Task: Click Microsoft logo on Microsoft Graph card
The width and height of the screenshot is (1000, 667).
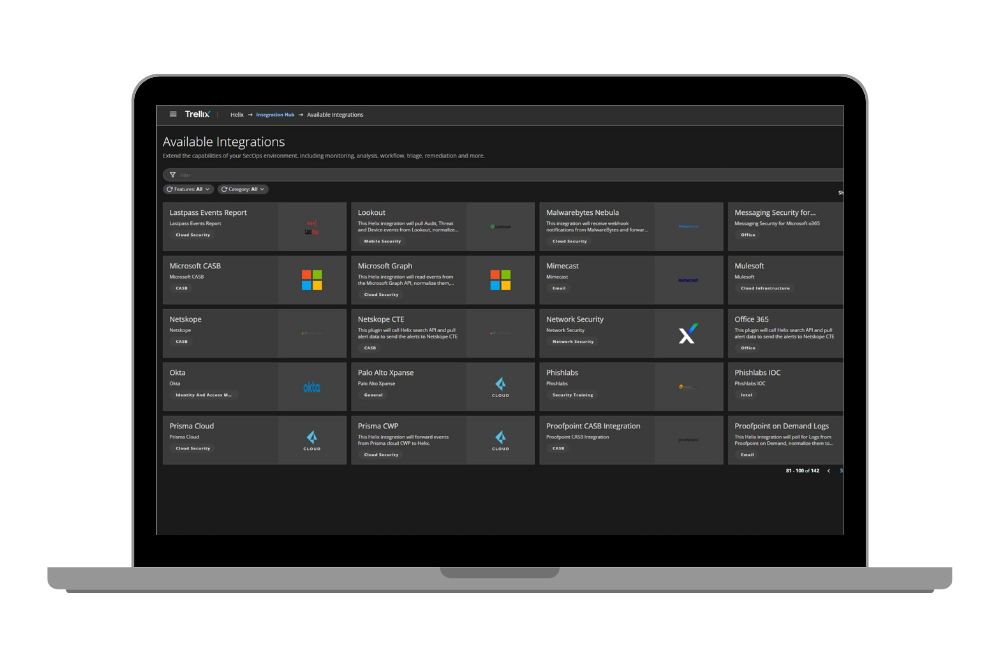Action: [501, 280]
